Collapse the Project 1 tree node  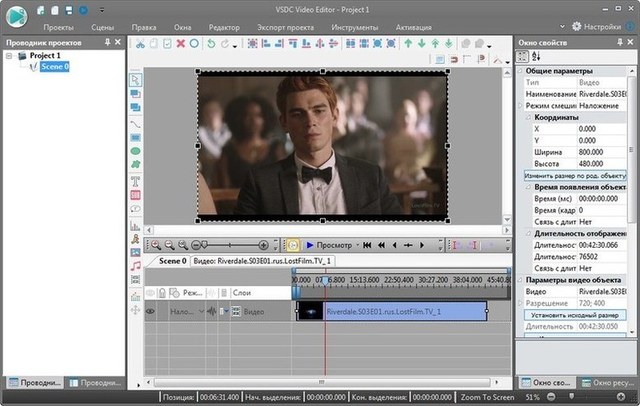pyautogui.click(x=10, y=56)
